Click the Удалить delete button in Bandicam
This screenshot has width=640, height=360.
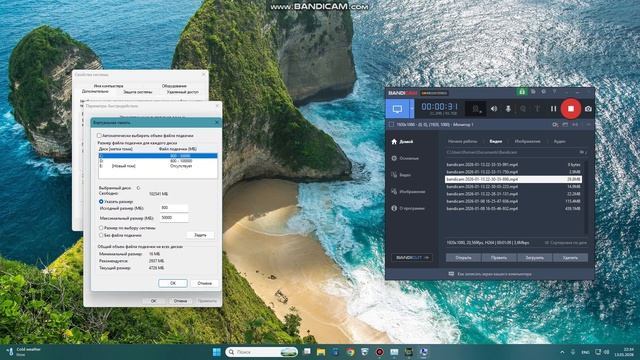coord(570,258)
